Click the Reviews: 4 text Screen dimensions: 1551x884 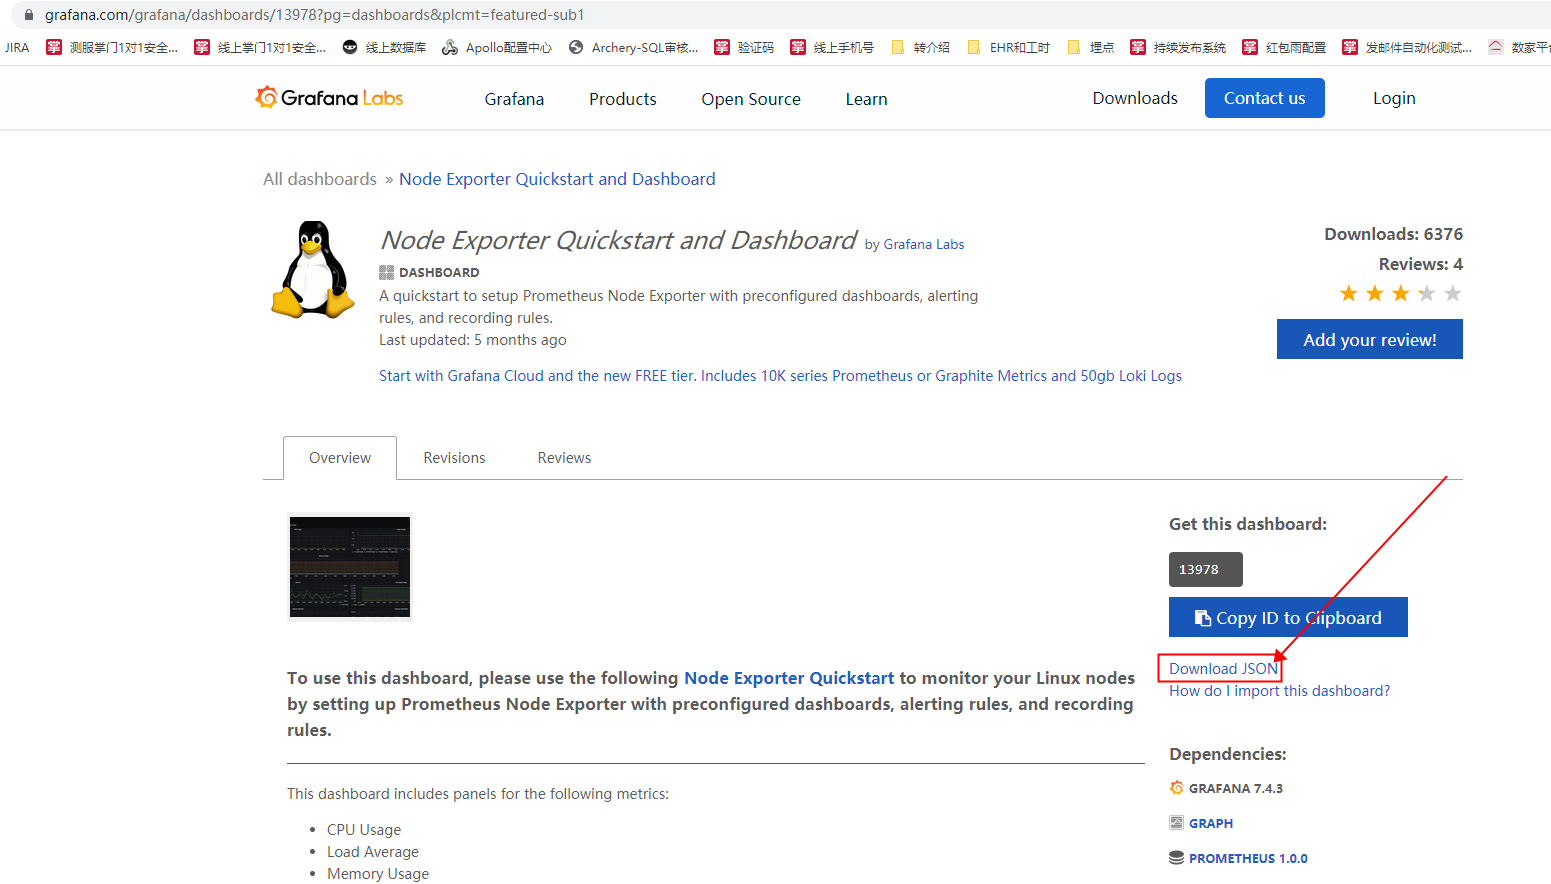tap(1420, 264)
